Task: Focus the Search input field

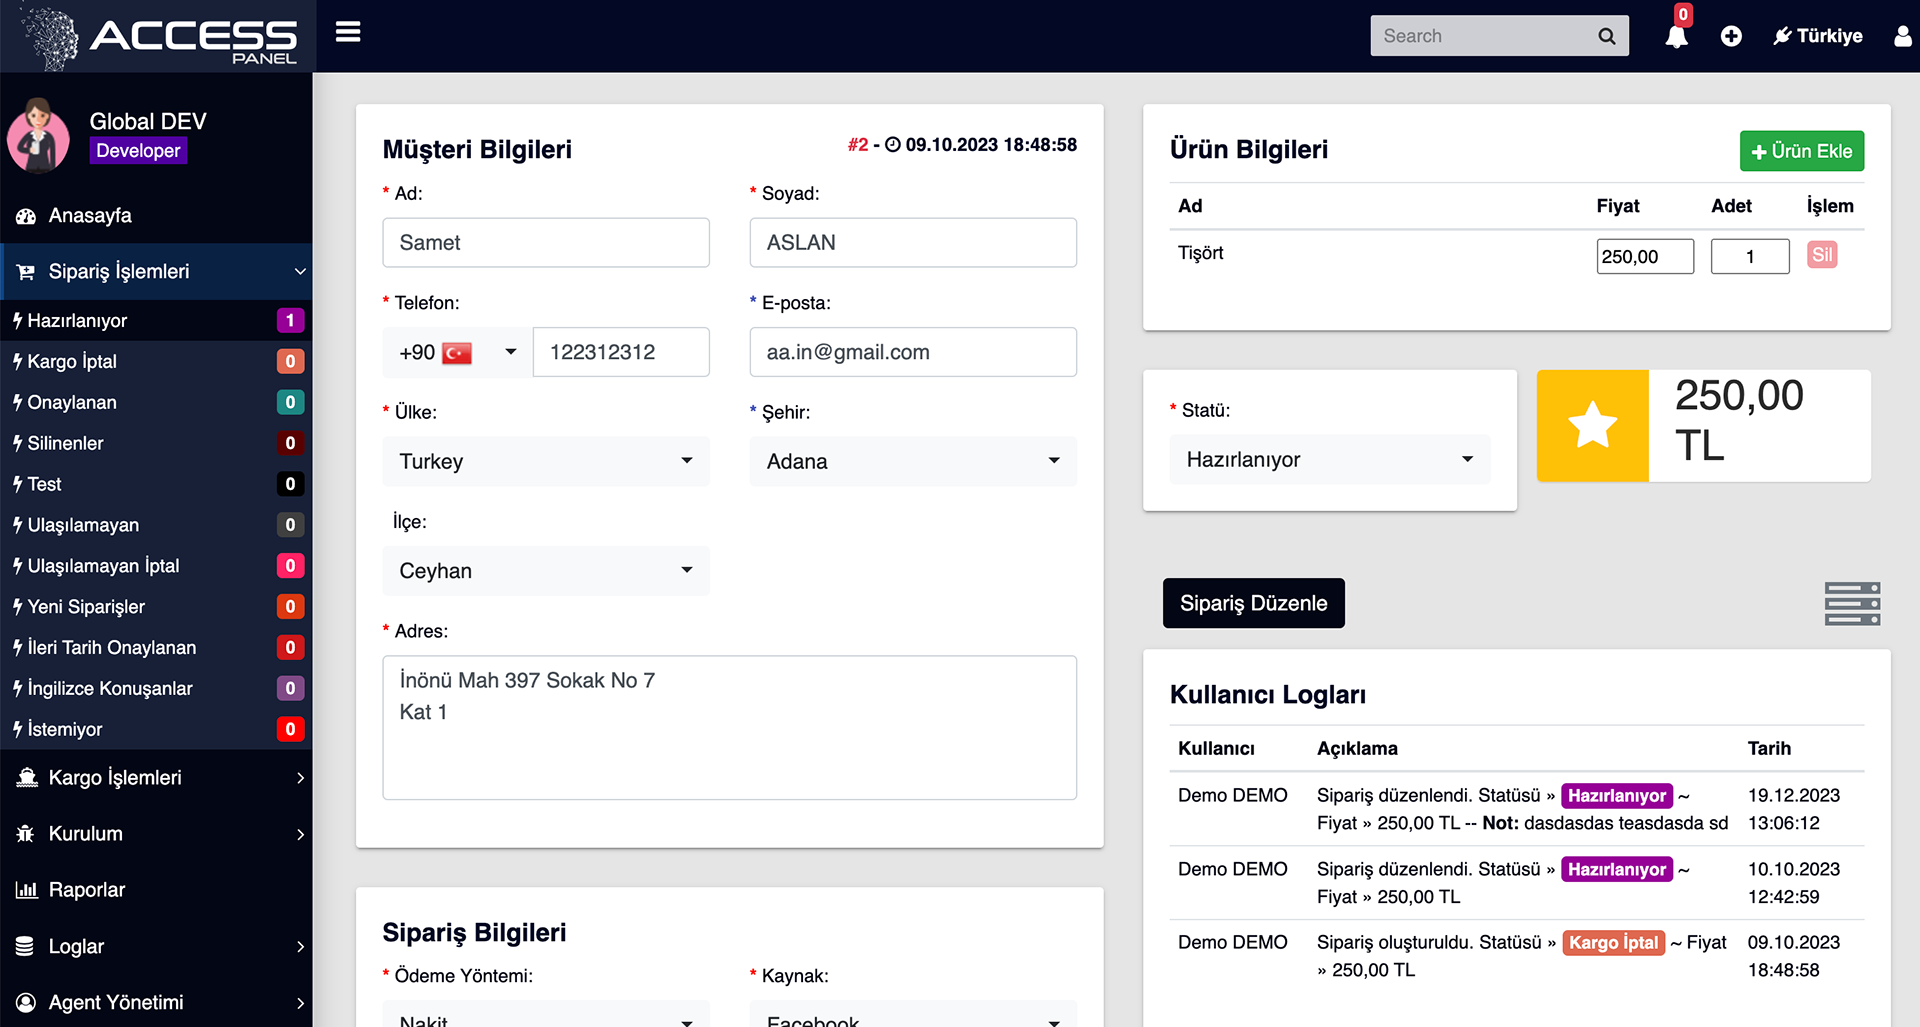Action: click(x=1485, y=36)
